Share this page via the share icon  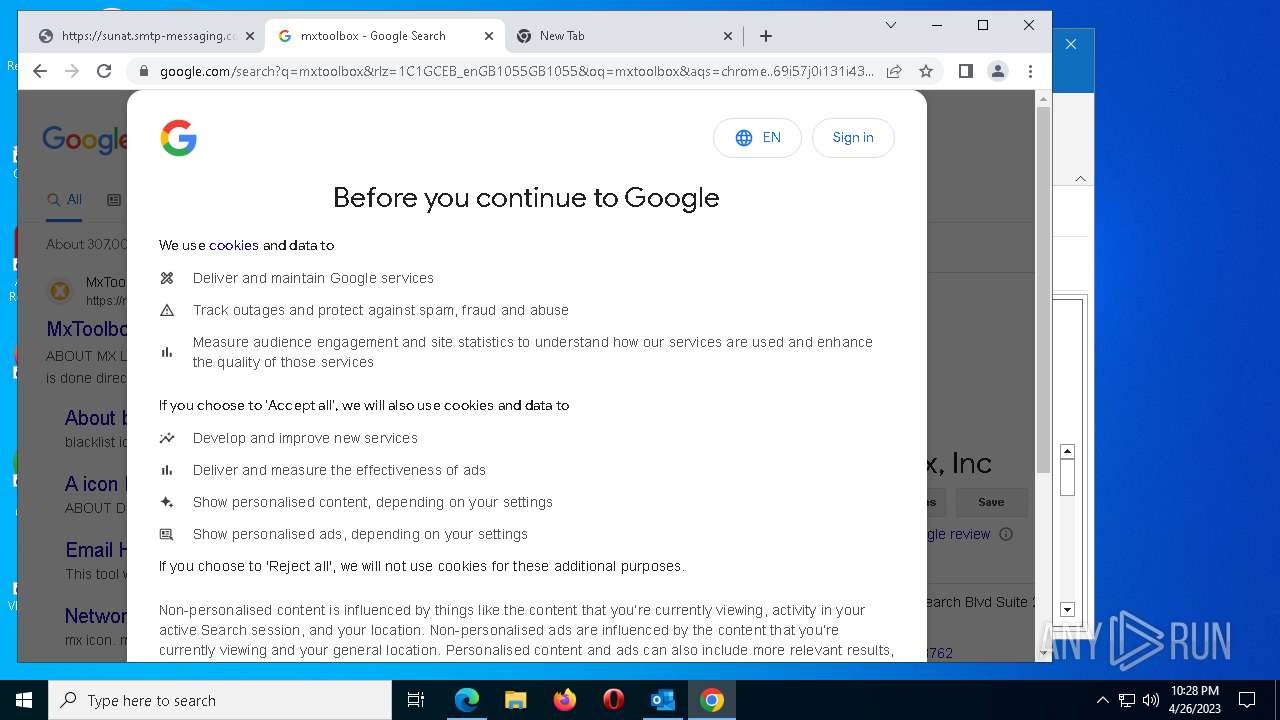click(x=894, y=71)
